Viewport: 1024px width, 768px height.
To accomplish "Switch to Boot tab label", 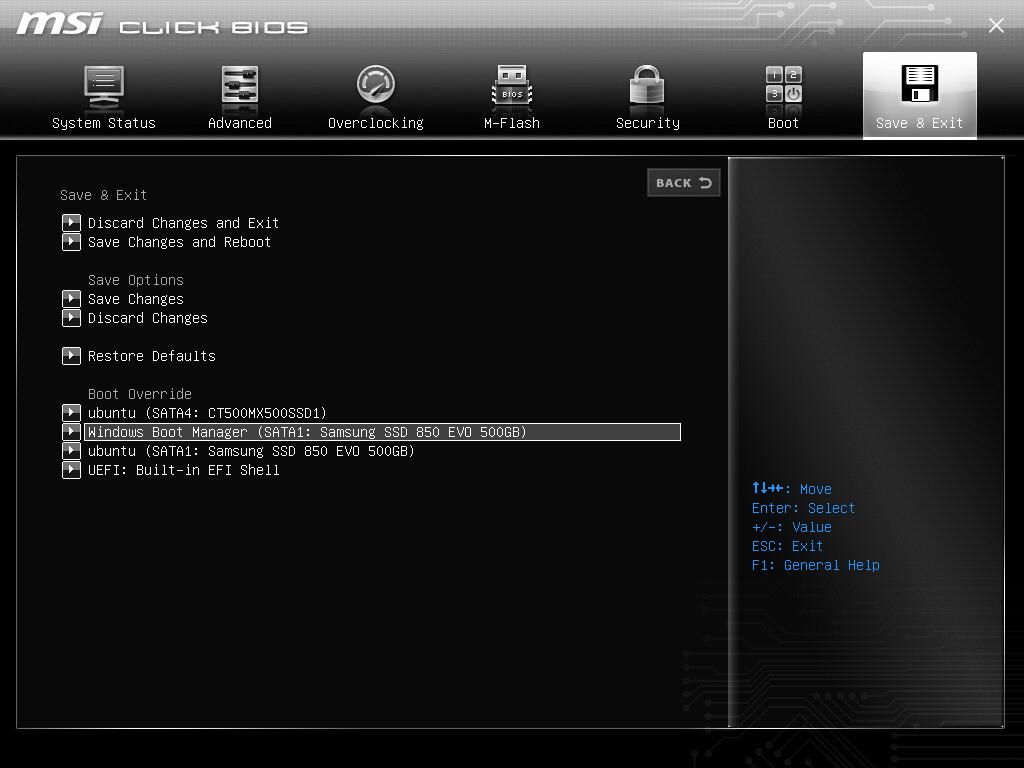I will click(783, 123).
